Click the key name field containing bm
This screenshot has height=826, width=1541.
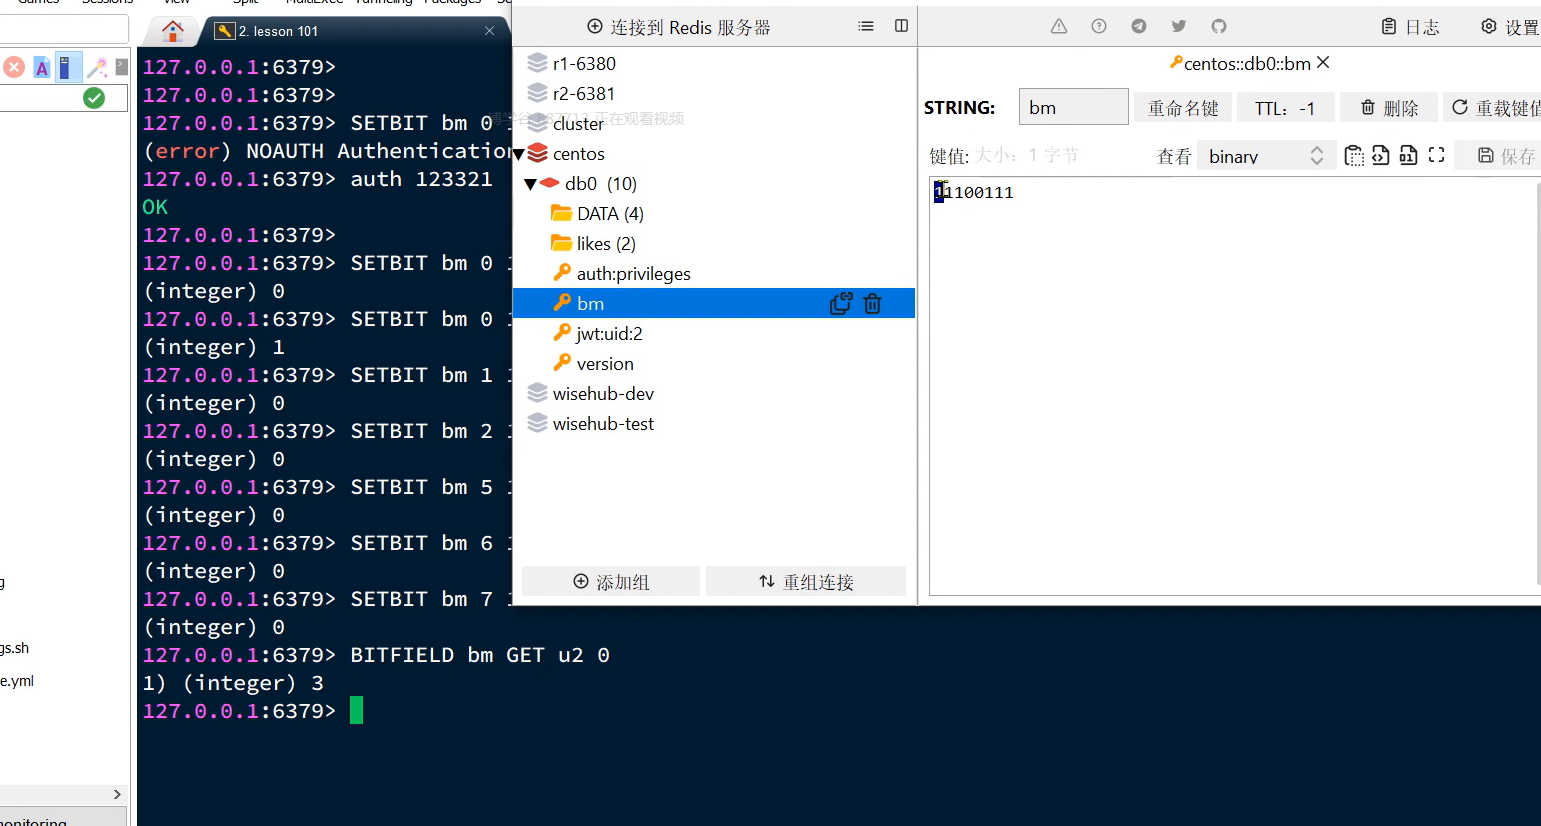[x=1074, y=107]
